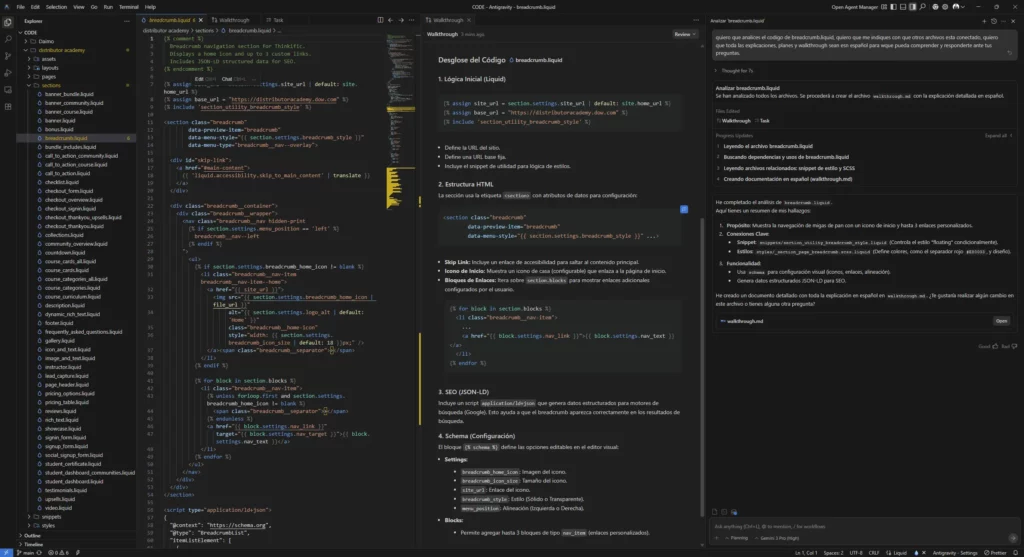Open the Source Control view

(x=8, y=55)
